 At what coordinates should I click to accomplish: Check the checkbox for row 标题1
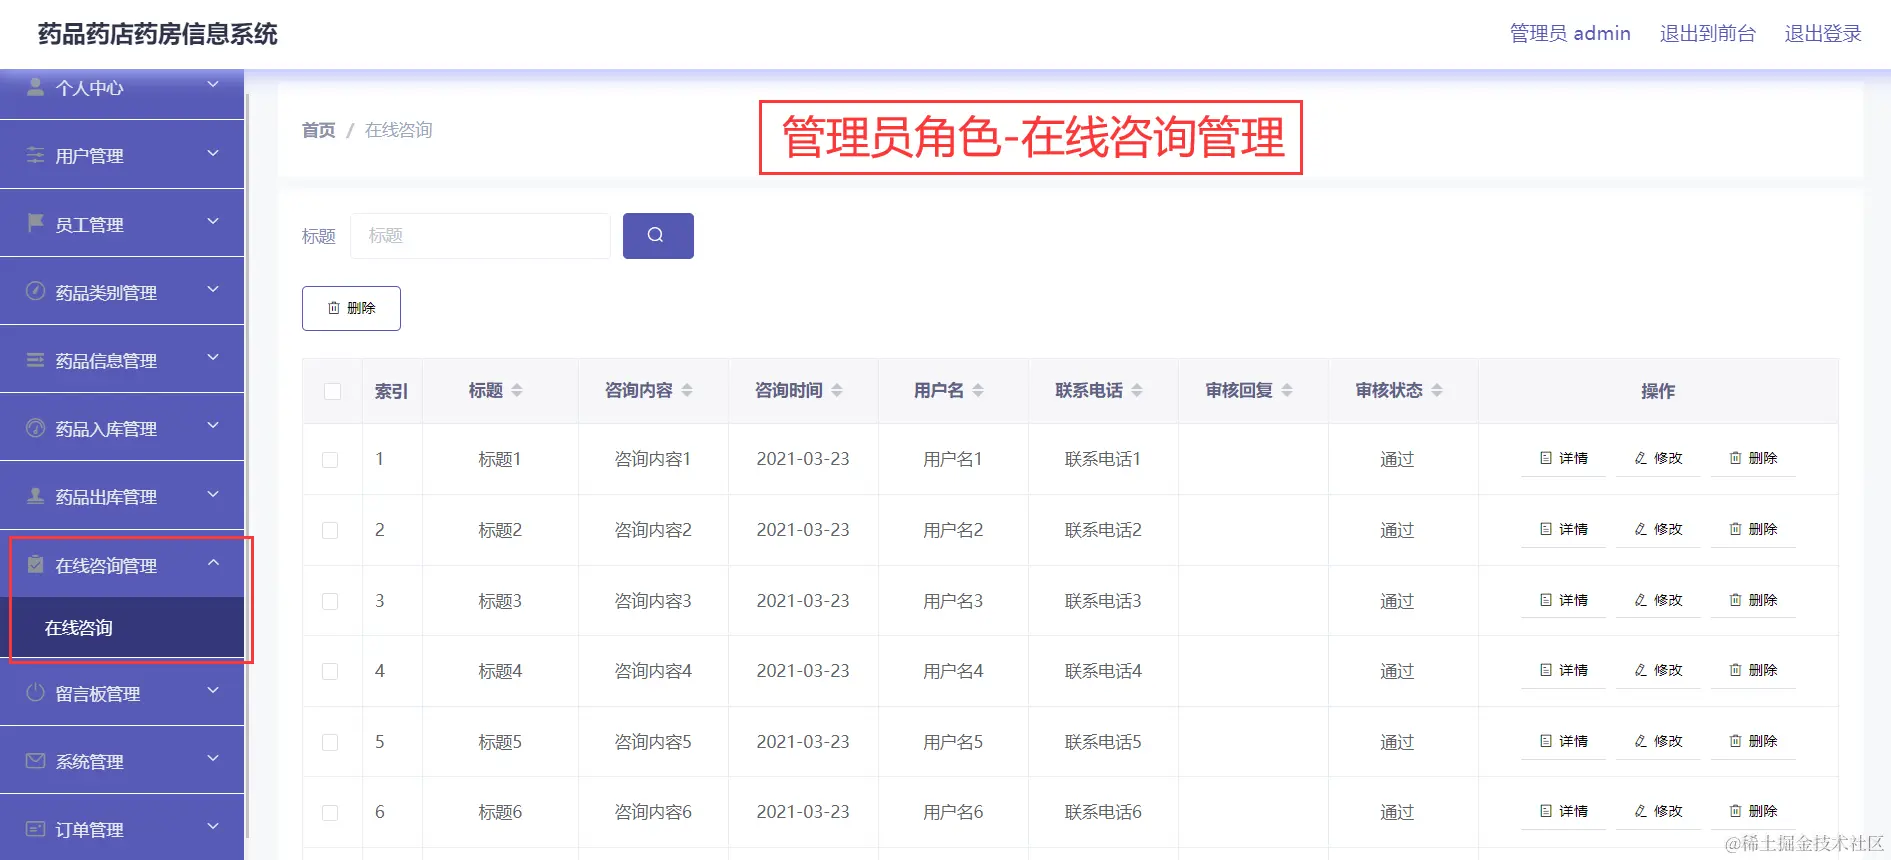click(x=330, y=460)
